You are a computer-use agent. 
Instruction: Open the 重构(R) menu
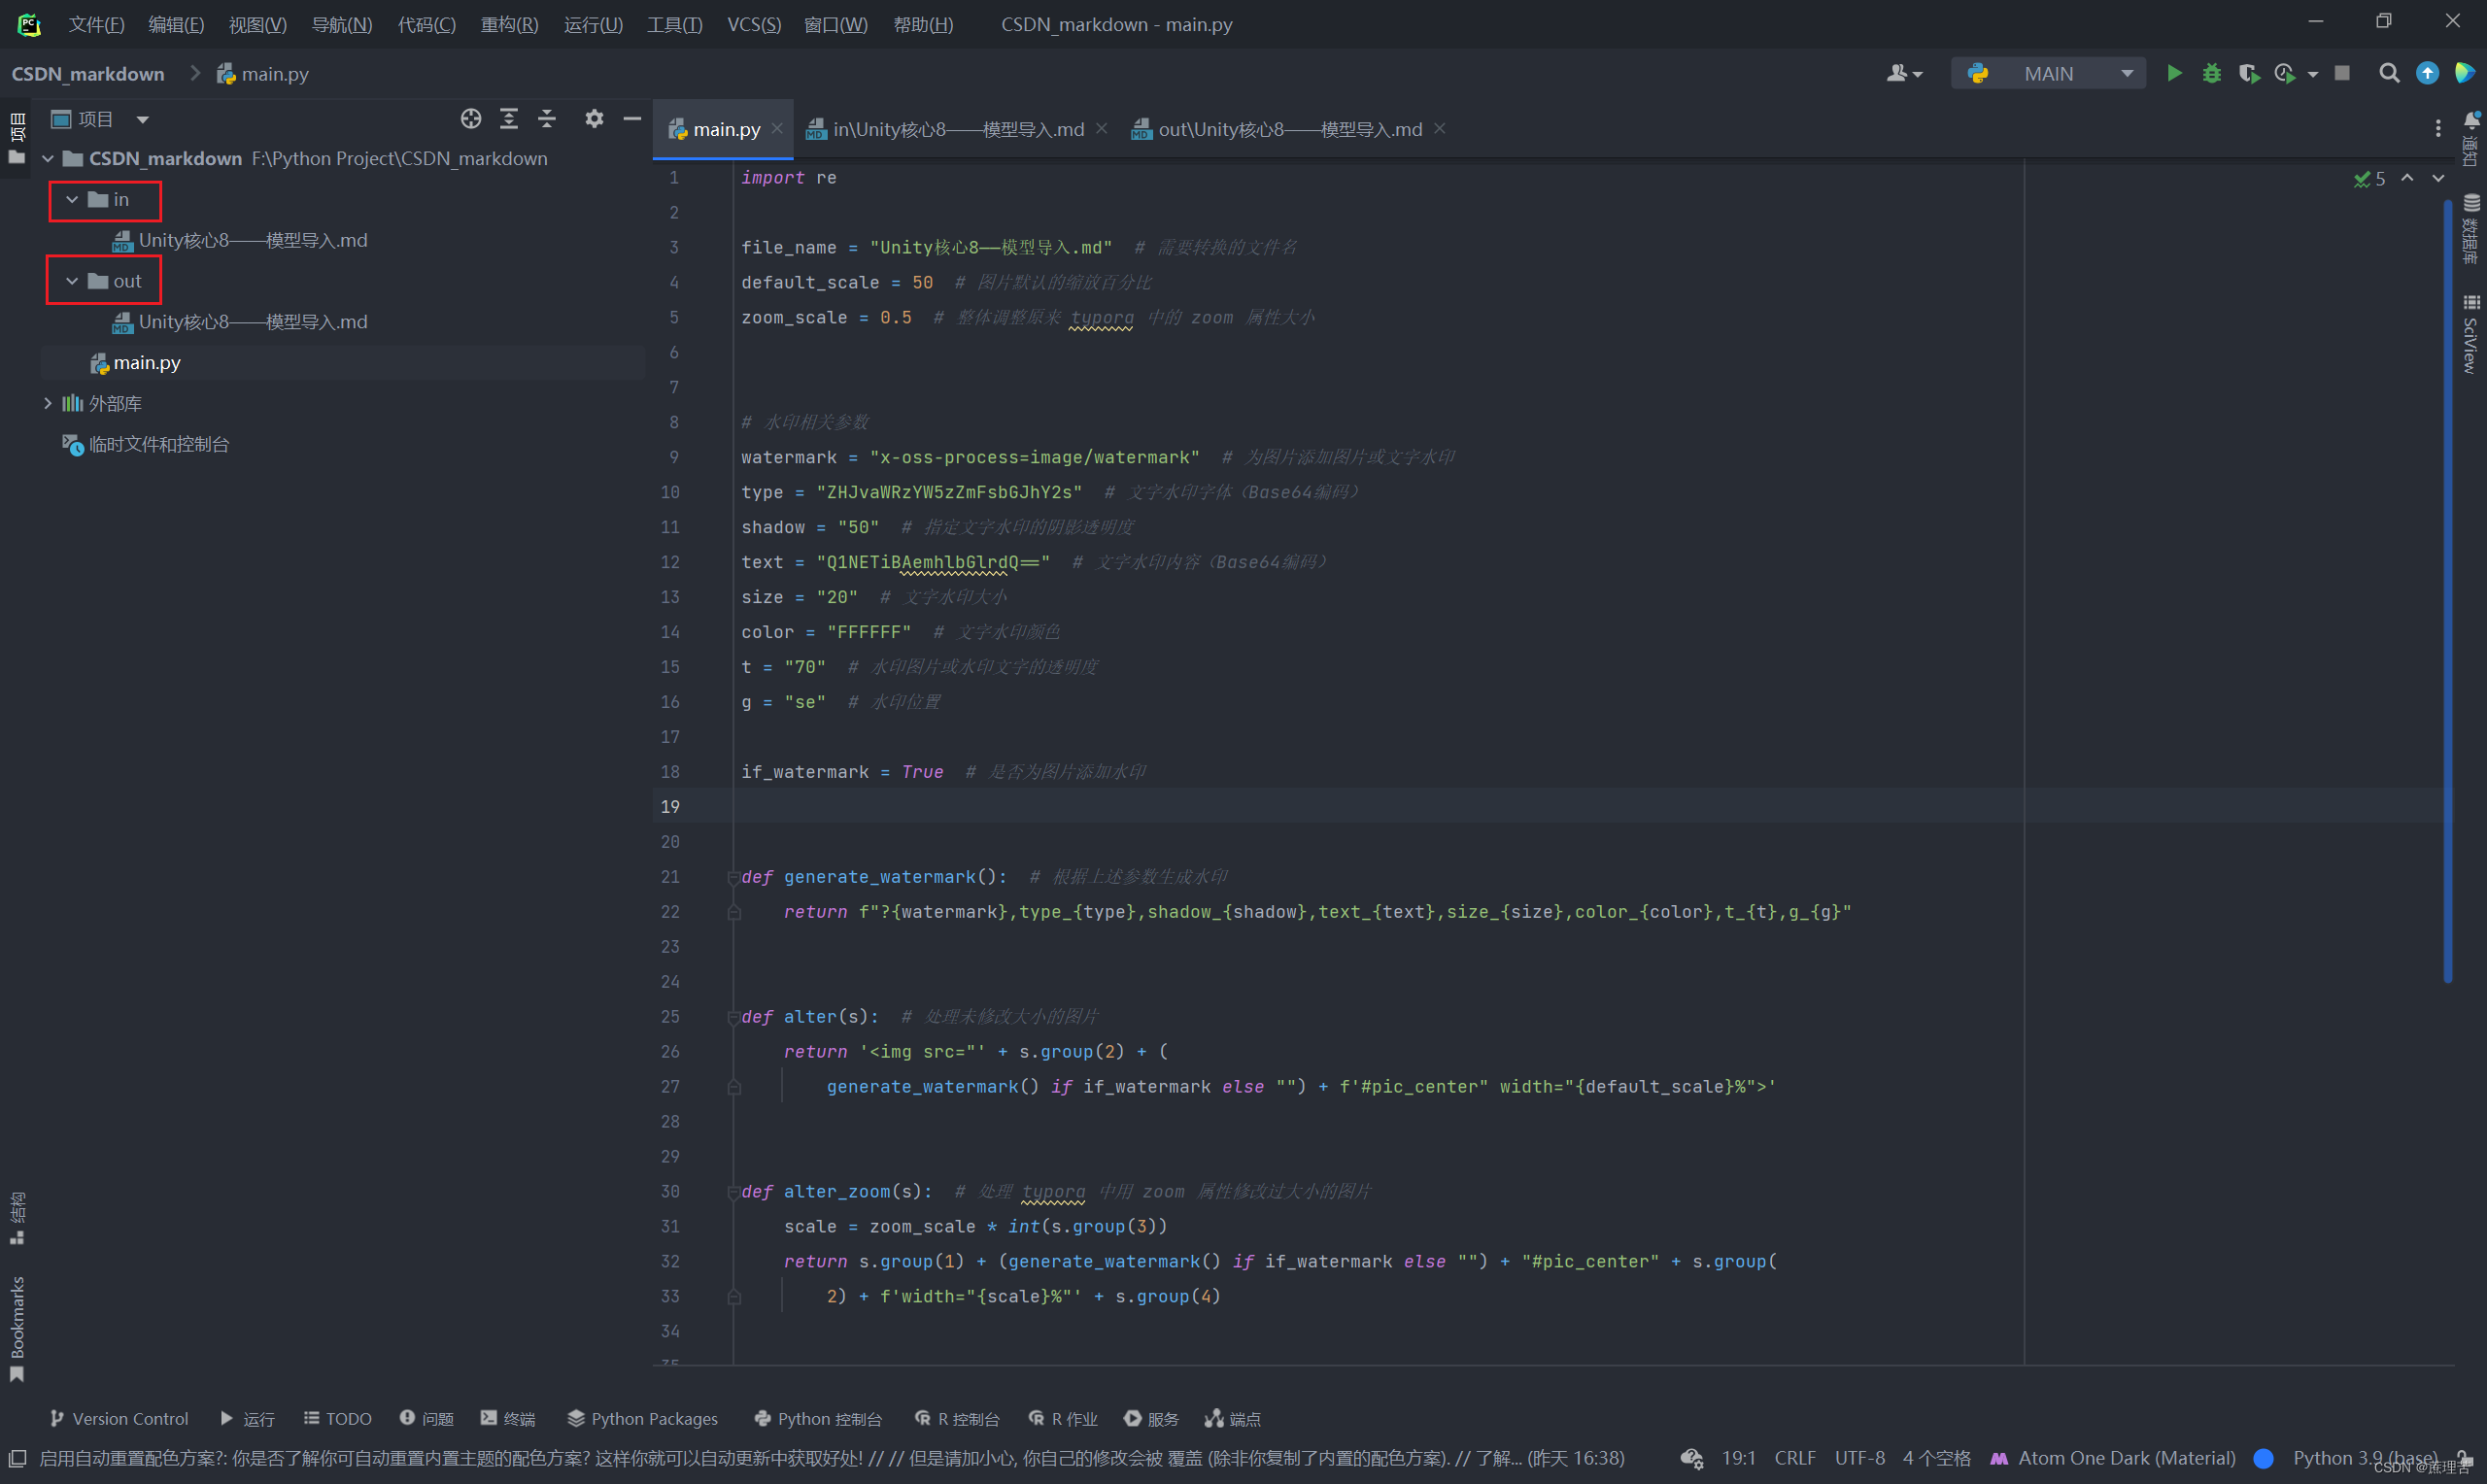(509, 24)
